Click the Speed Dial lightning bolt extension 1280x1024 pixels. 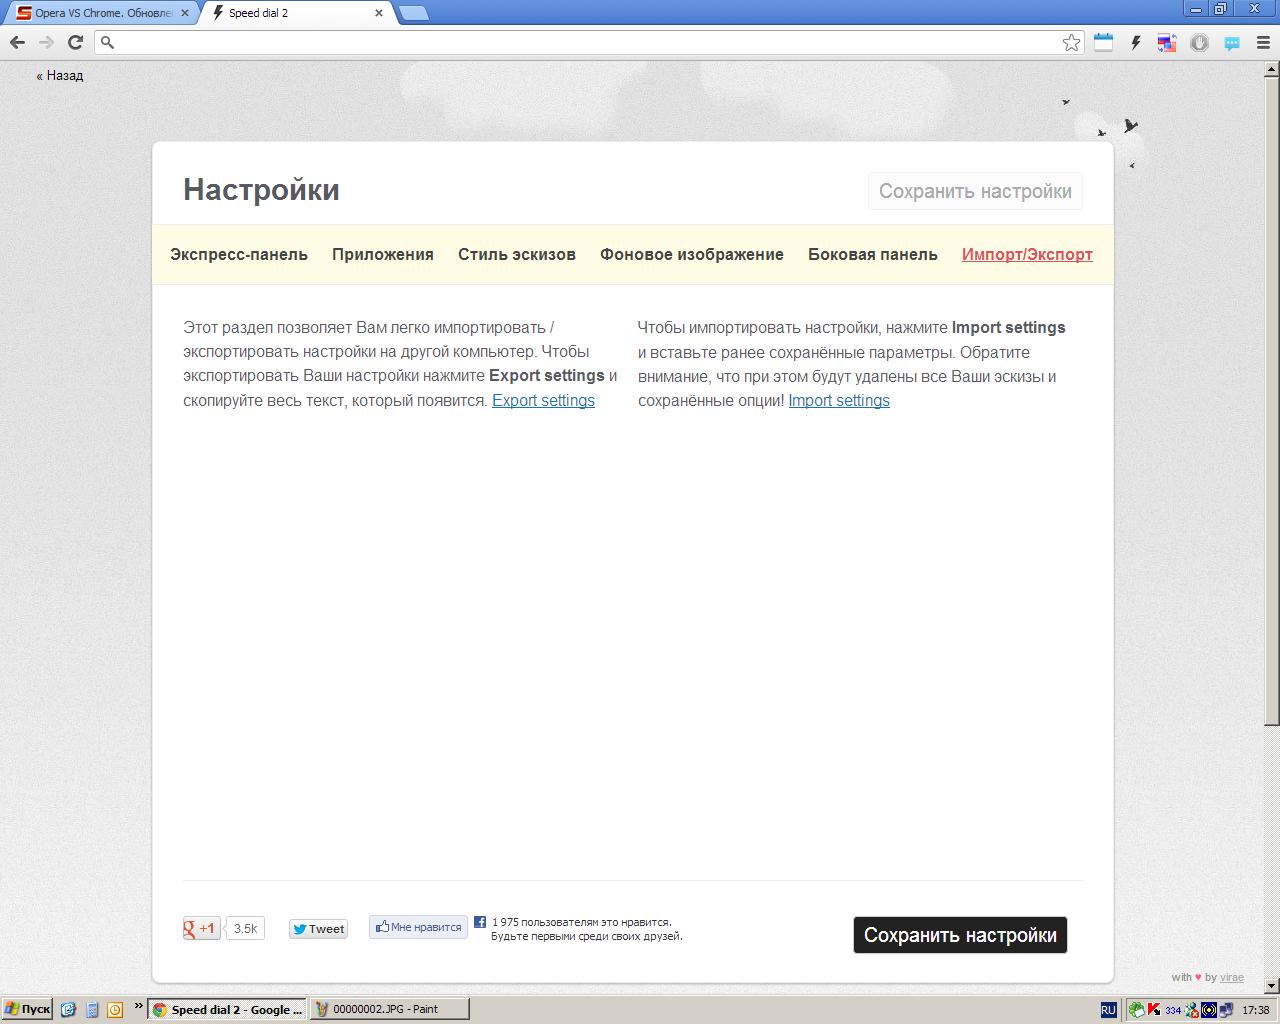1135,42
